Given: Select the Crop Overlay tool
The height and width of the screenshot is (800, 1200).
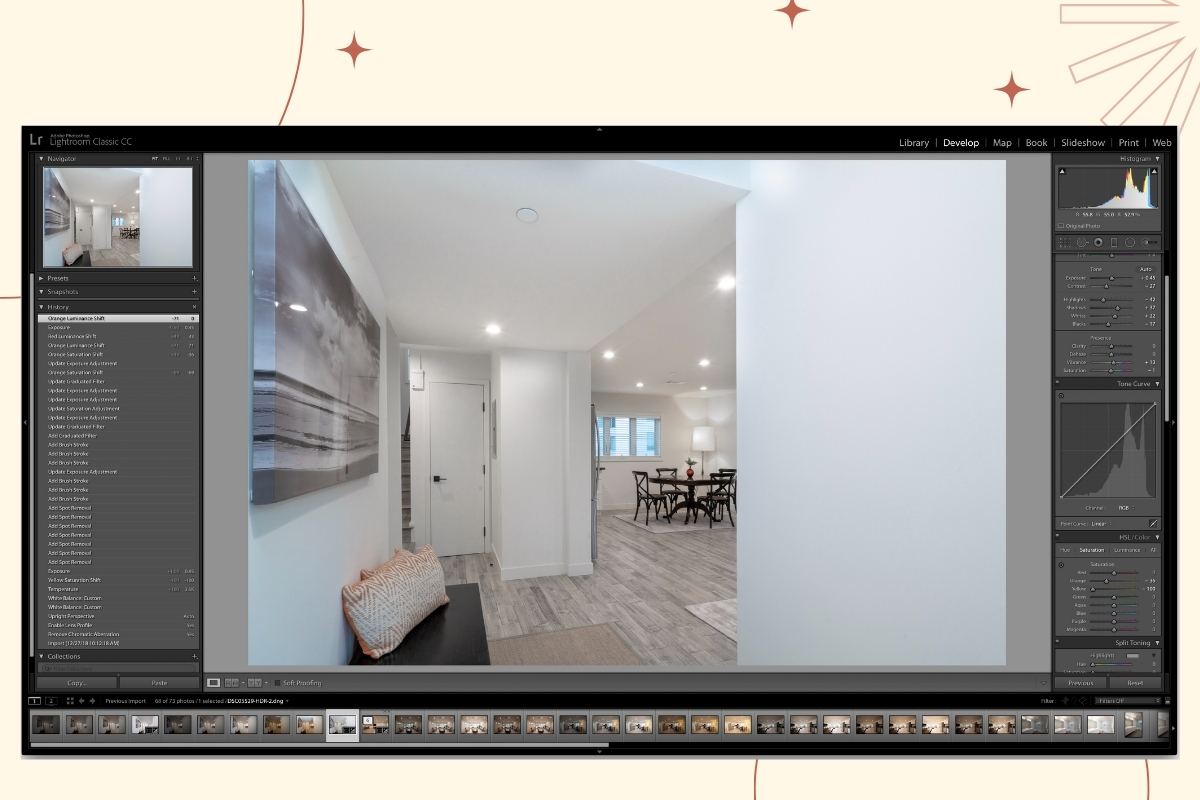Looking at the screenshot, I should click(1066, 241).
